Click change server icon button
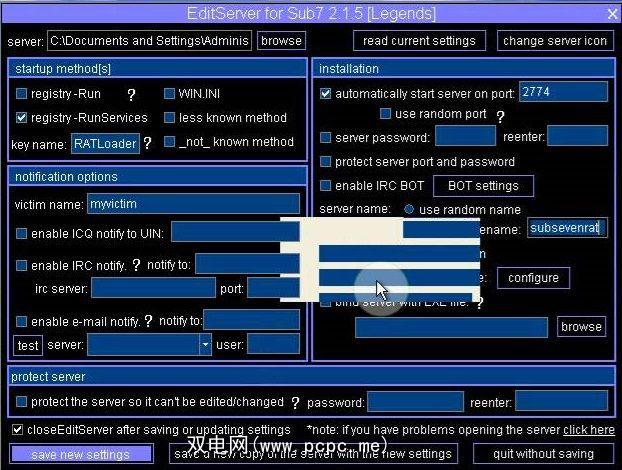The image size is (622, 470). click(x=555, y=41)
